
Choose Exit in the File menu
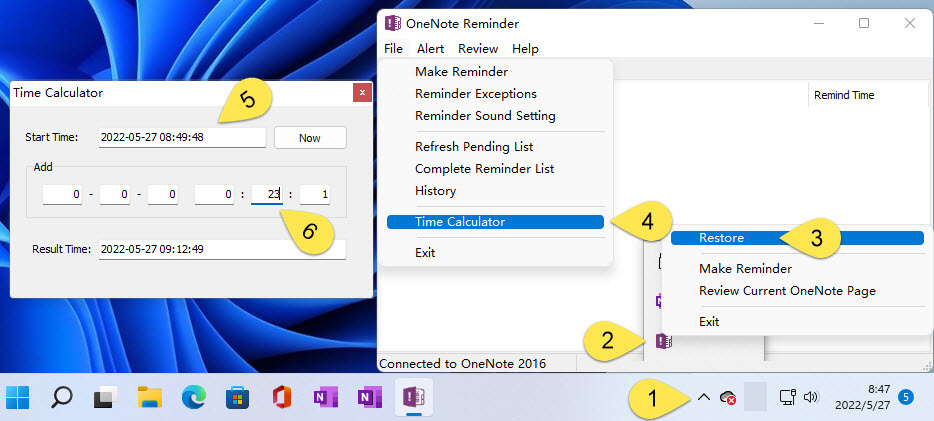click(495, 253)
